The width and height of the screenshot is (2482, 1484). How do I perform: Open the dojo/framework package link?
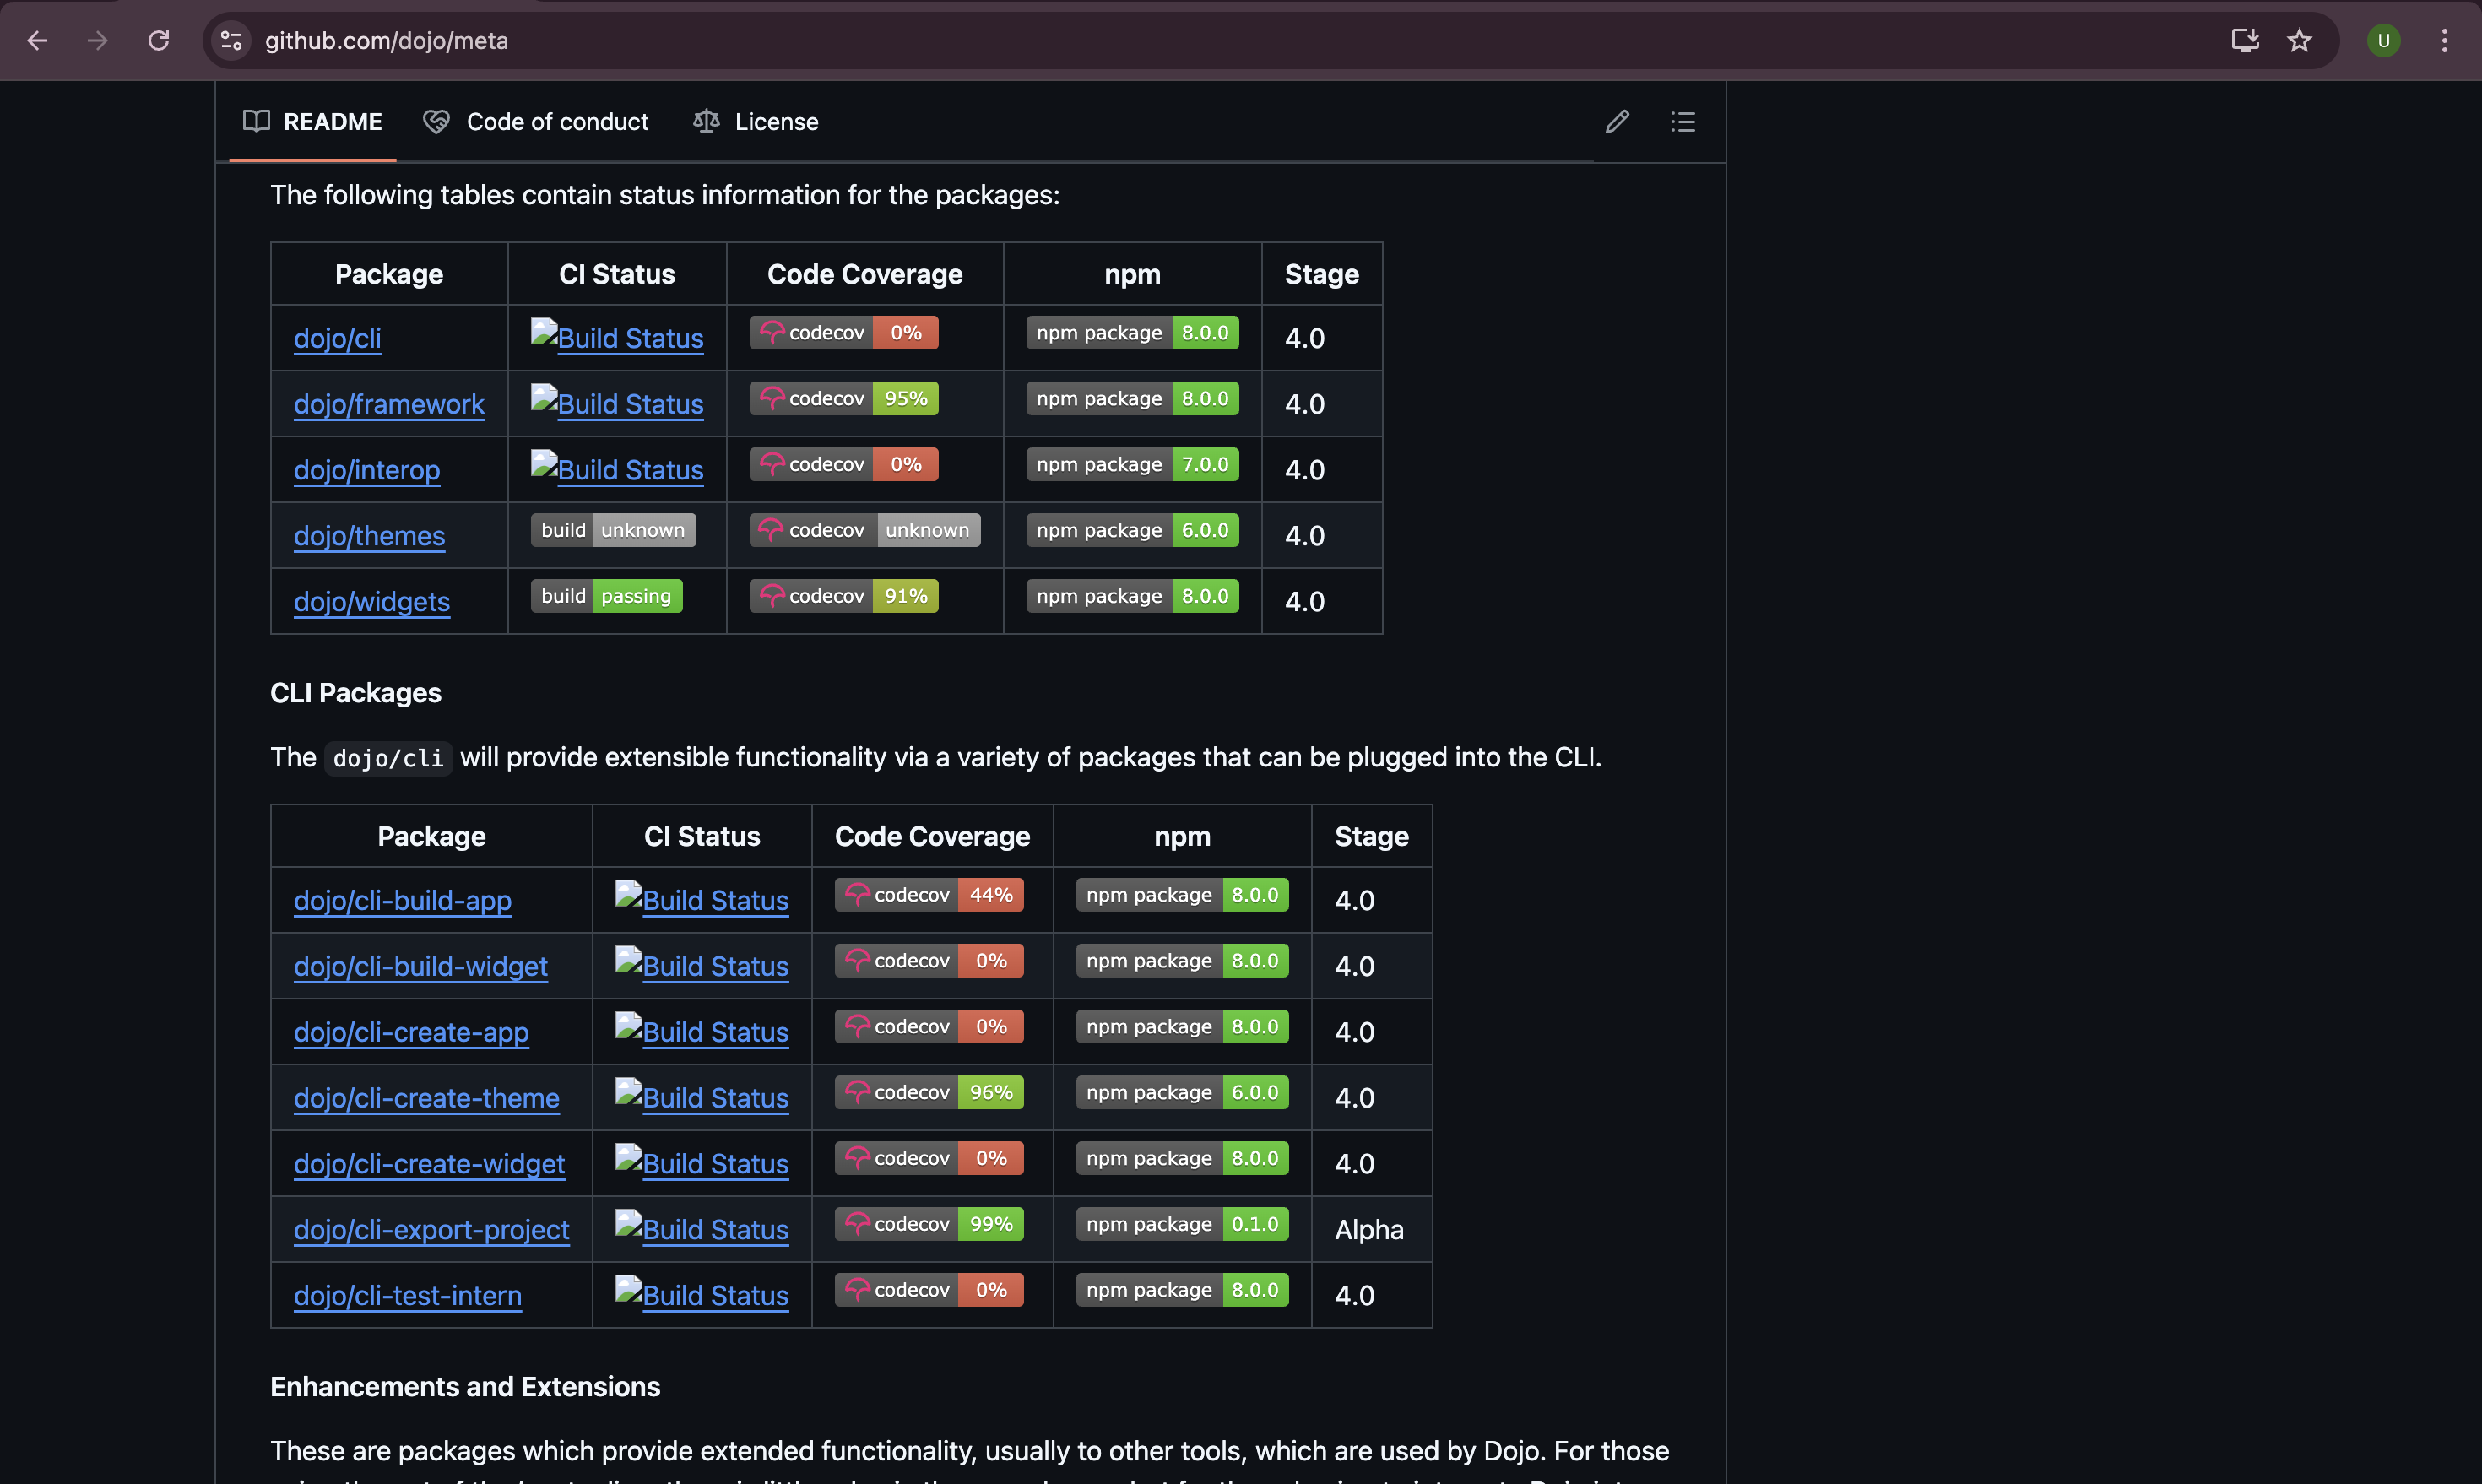(x=388, y=404)
